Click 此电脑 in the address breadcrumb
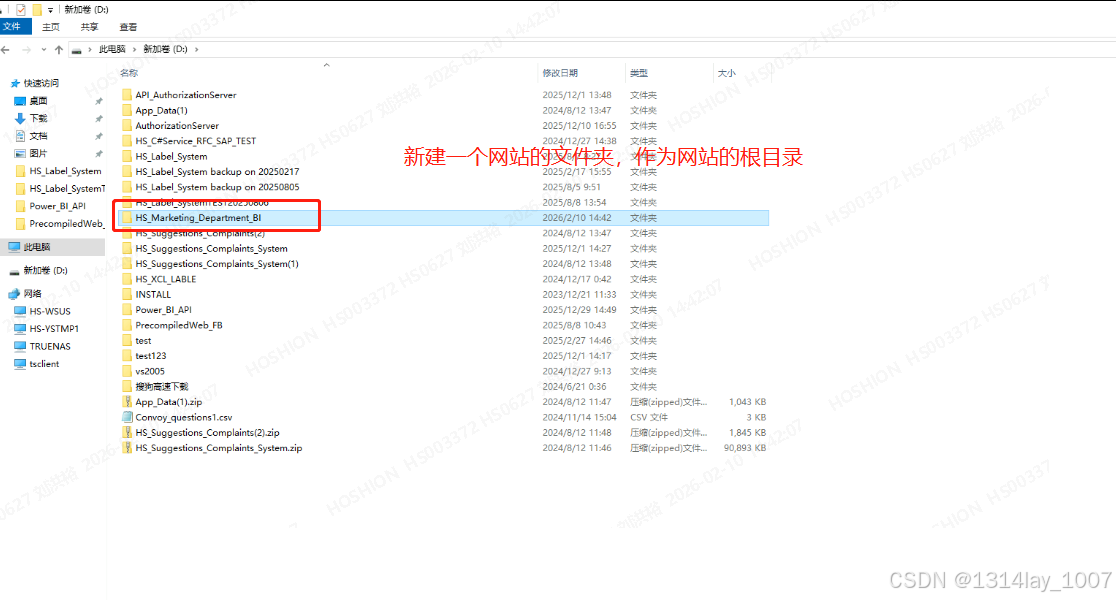 pyautogui.click(x=112, y=49)
